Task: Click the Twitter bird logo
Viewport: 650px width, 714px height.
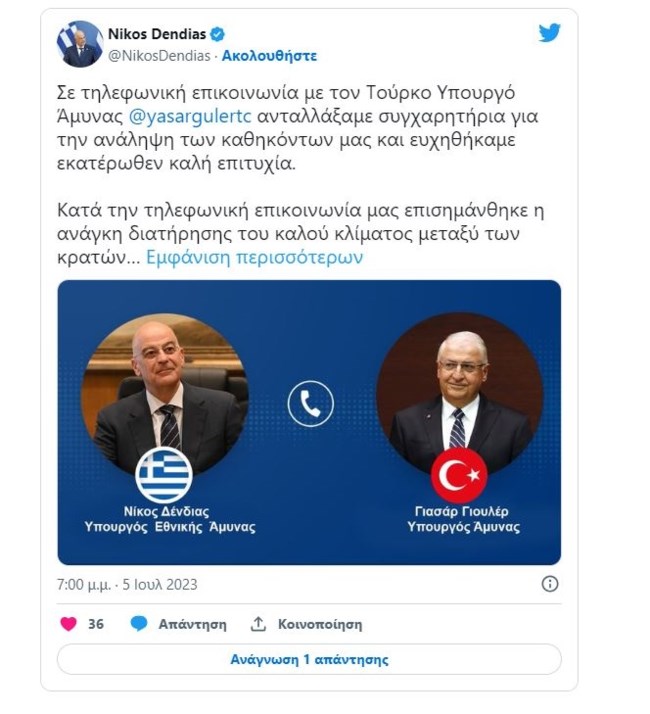Action: 549,33
